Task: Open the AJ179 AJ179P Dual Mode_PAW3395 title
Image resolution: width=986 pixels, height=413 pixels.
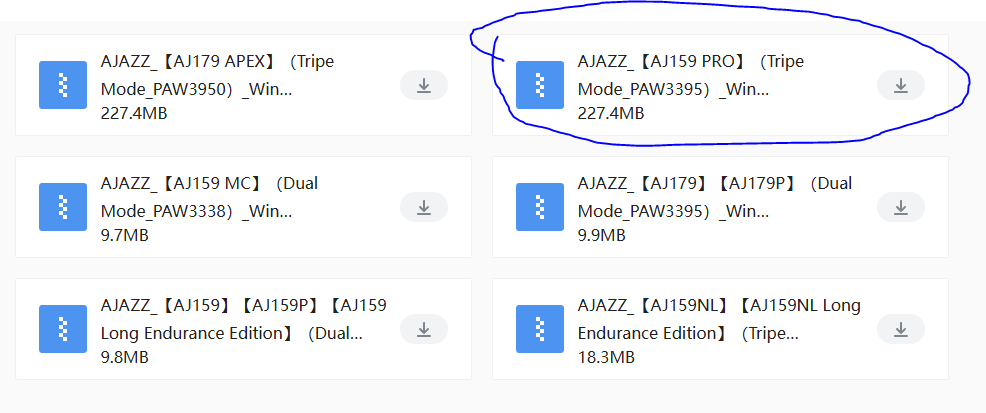Action: 714,197
